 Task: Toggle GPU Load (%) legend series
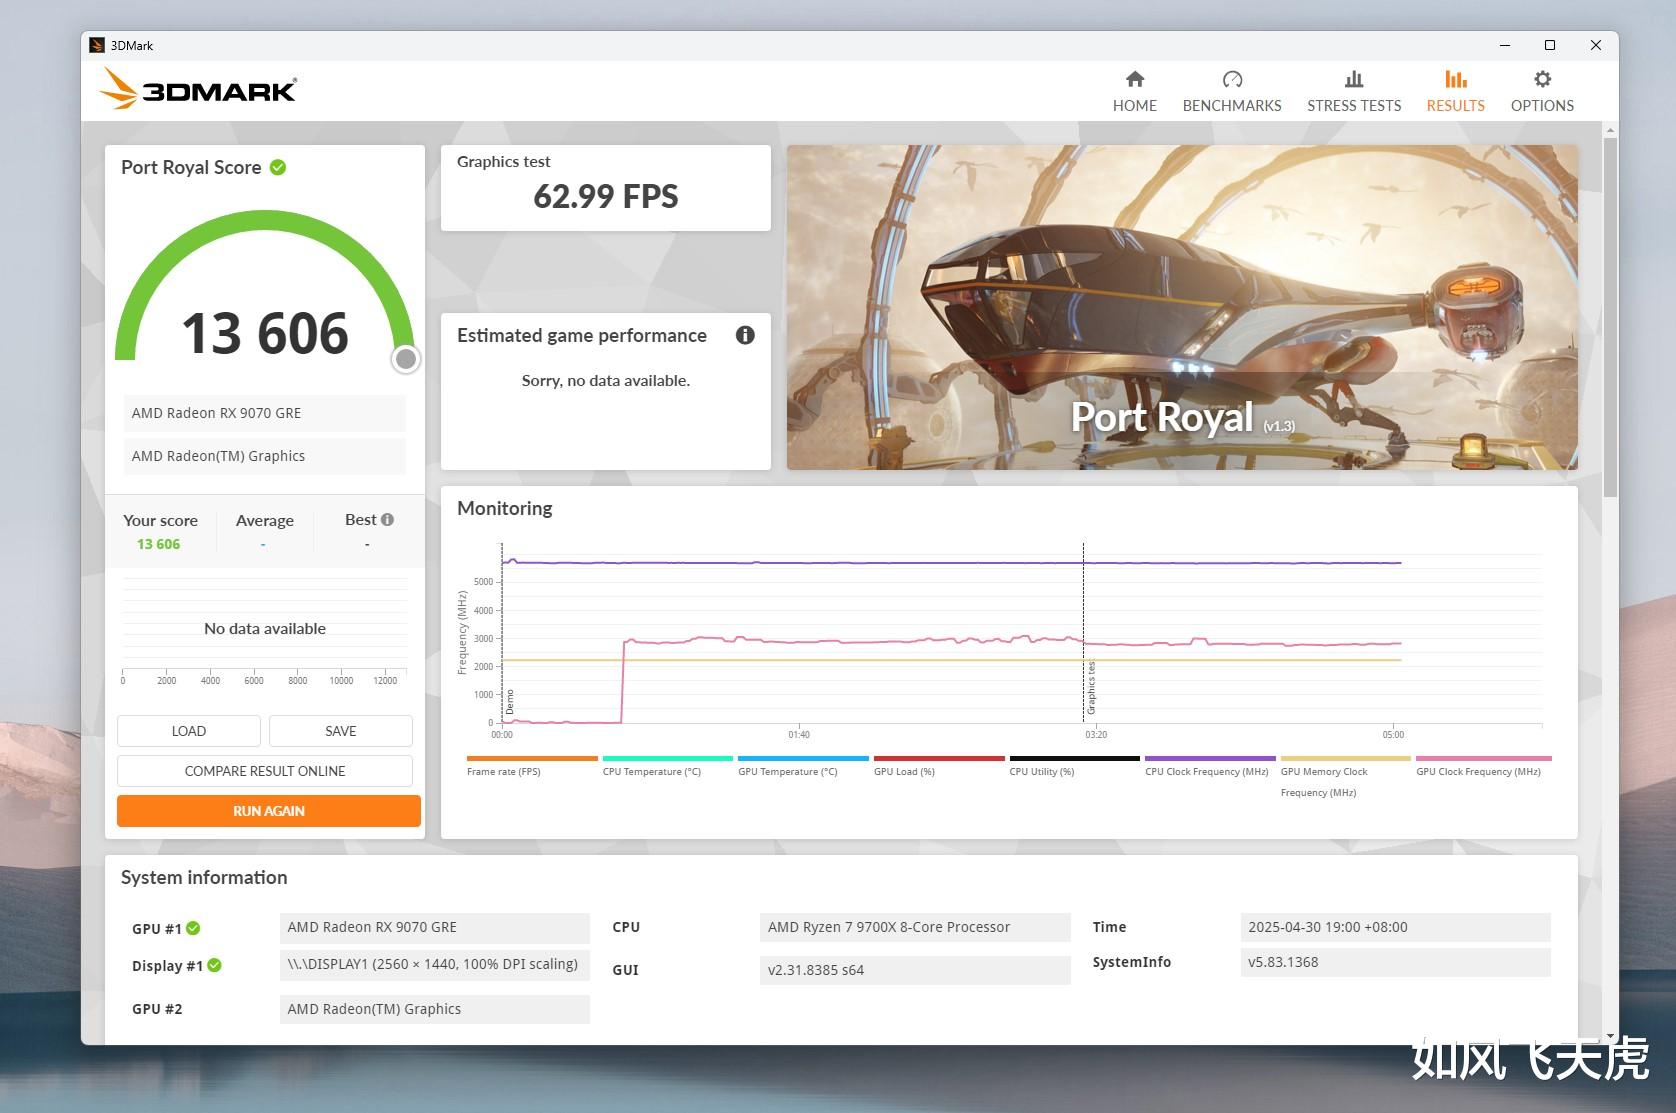pyautogui.click(x=939, y=766)
